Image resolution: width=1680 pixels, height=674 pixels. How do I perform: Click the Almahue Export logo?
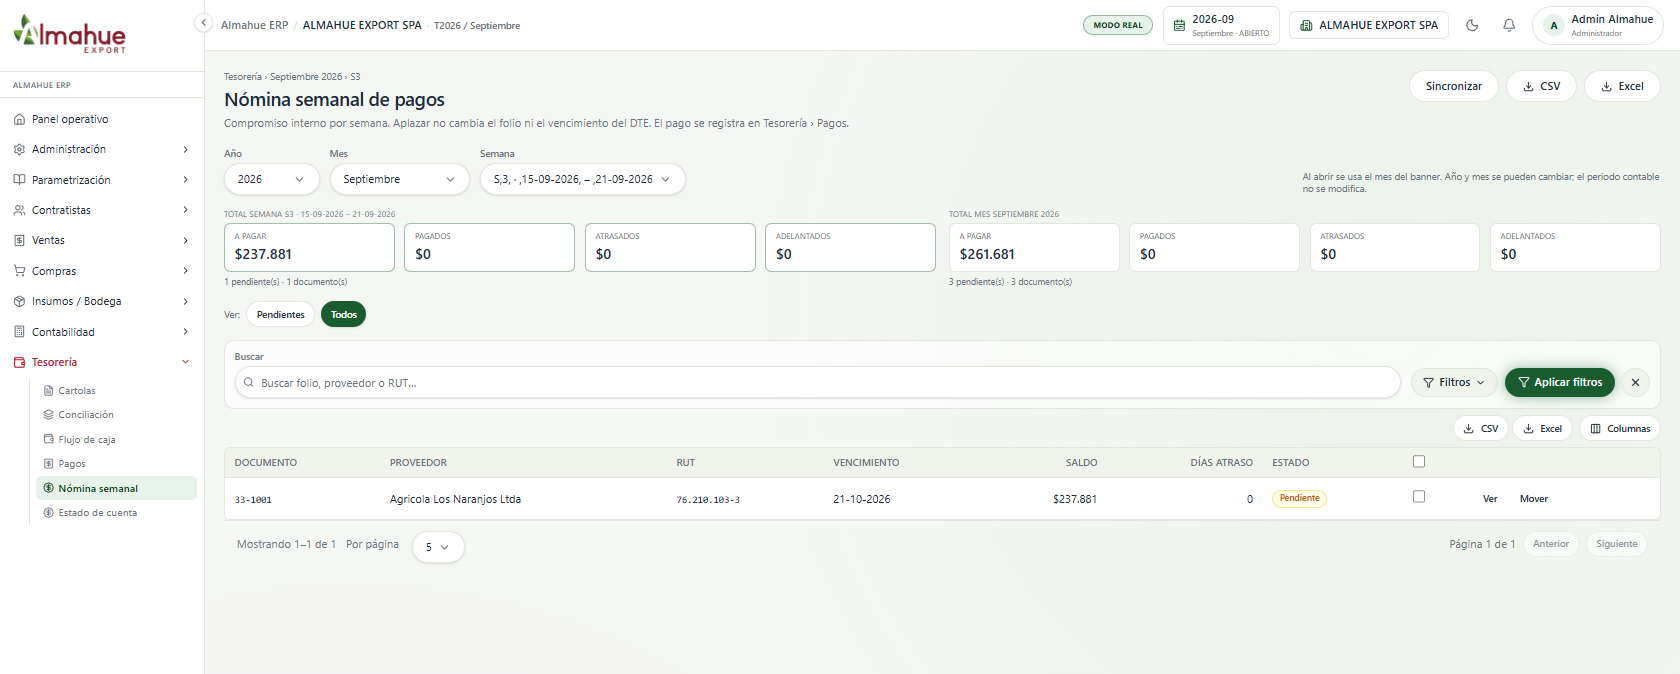point(70,35)
